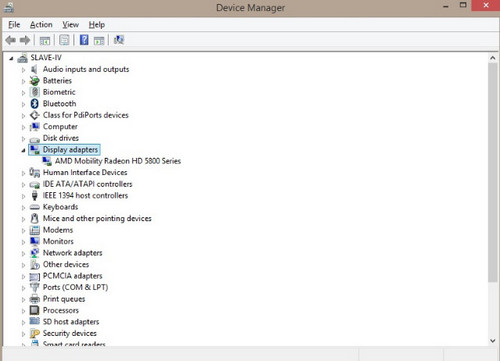500x361 pixels.
Task: Select the Print queues label
Action: coord(64,299)
